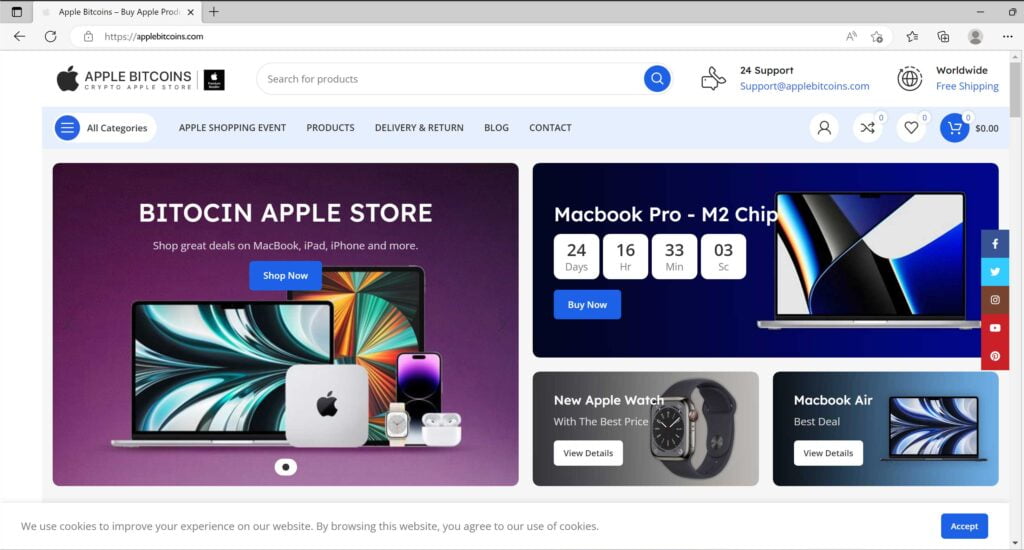Click the blue search magnifier button
Image resolution: width=1024 pixels, height=550 pixels.
tap(657, 79)
